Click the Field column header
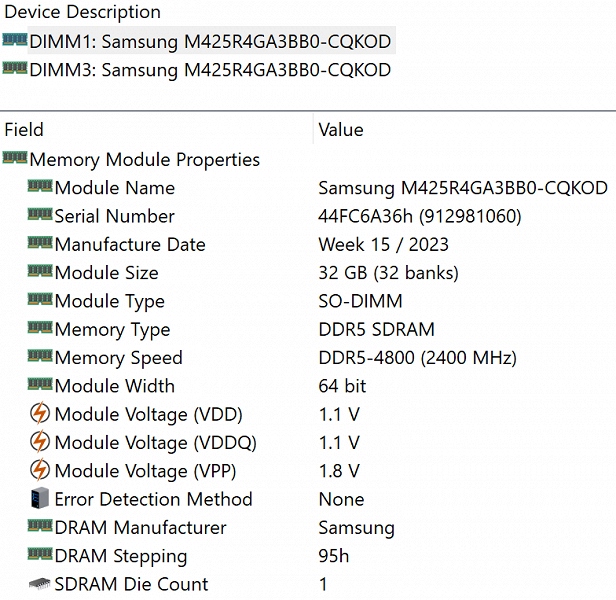The image size is (616, 600). (x=24, y=130)
